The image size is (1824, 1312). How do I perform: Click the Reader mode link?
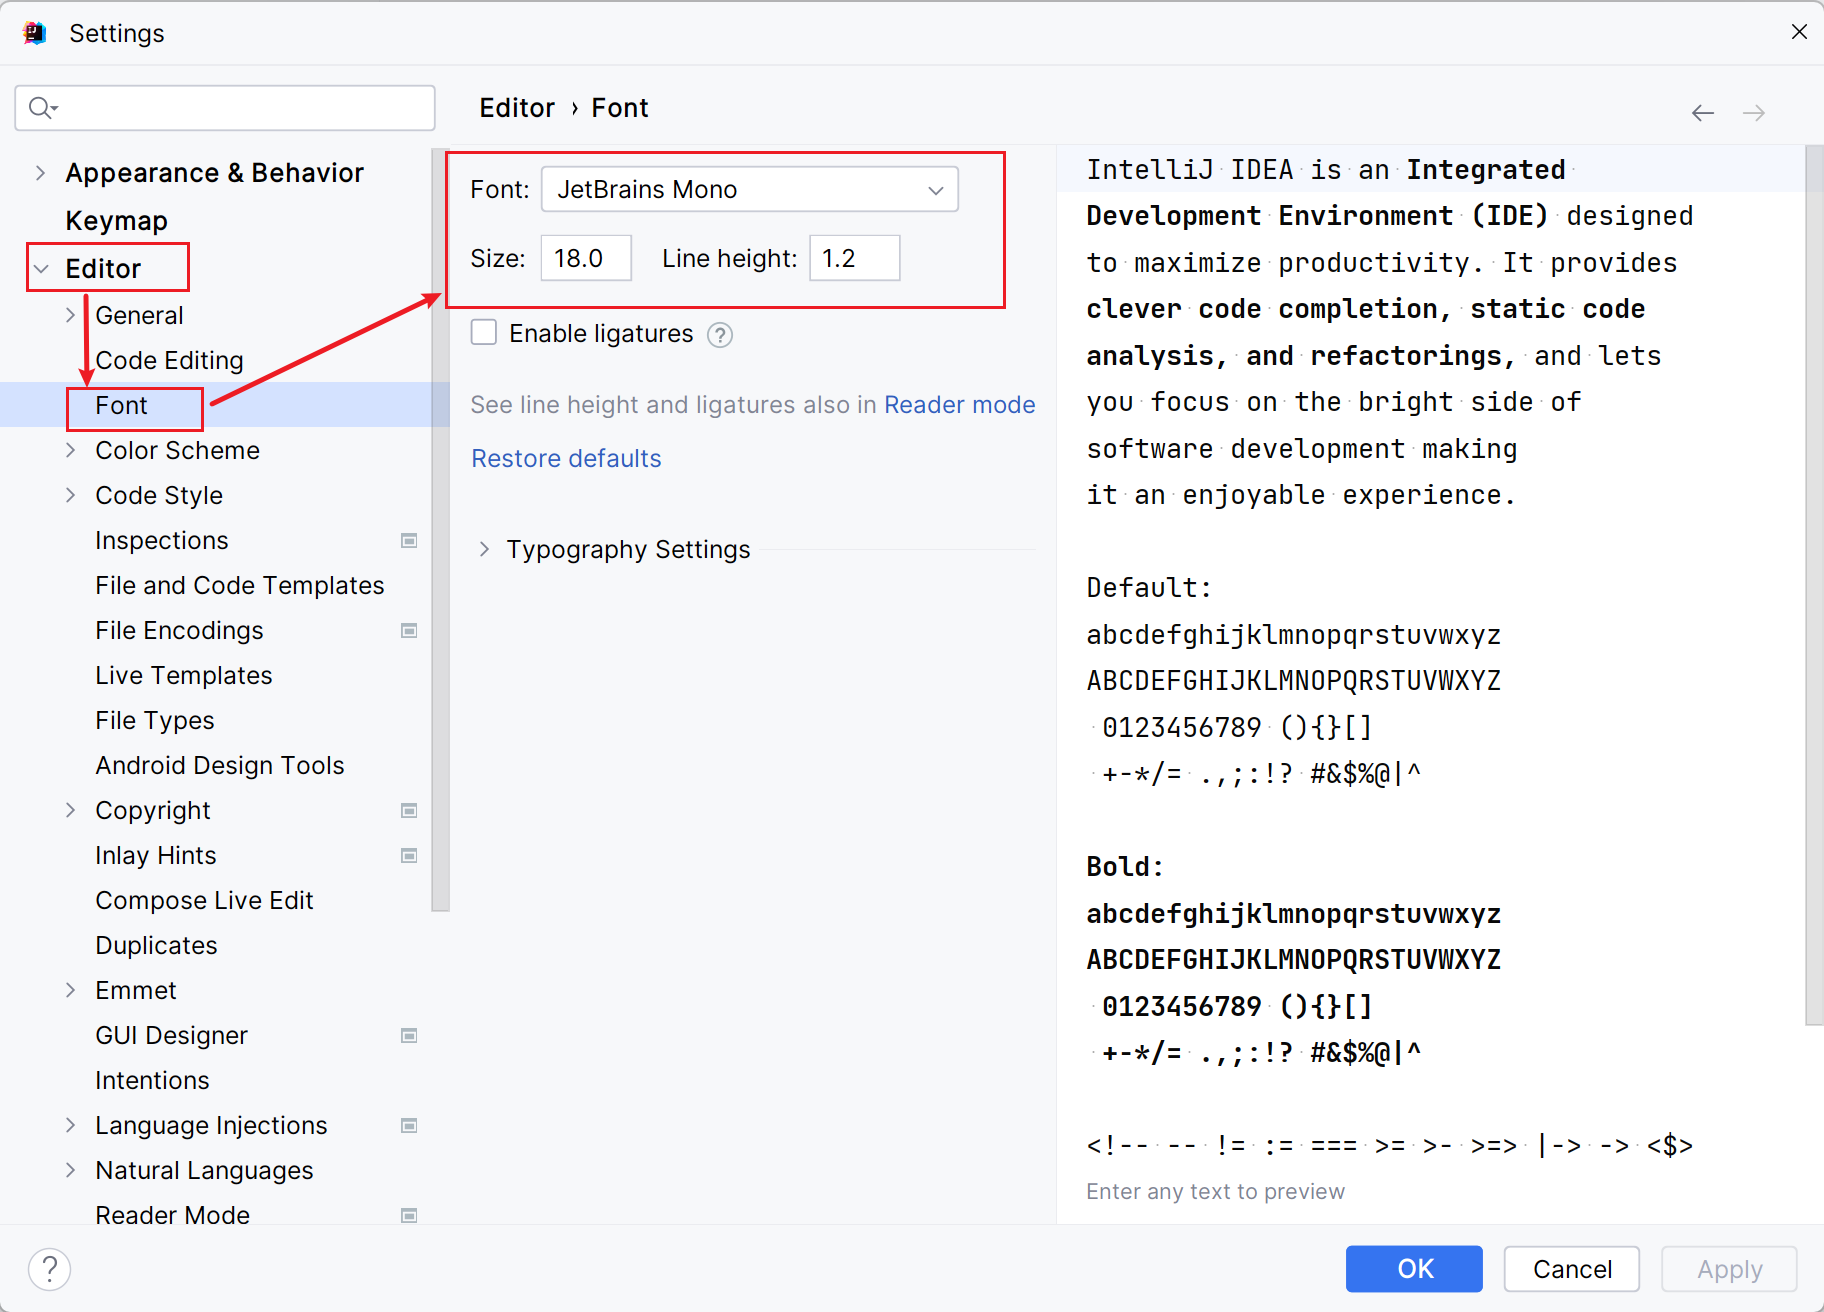pos(960,404)
